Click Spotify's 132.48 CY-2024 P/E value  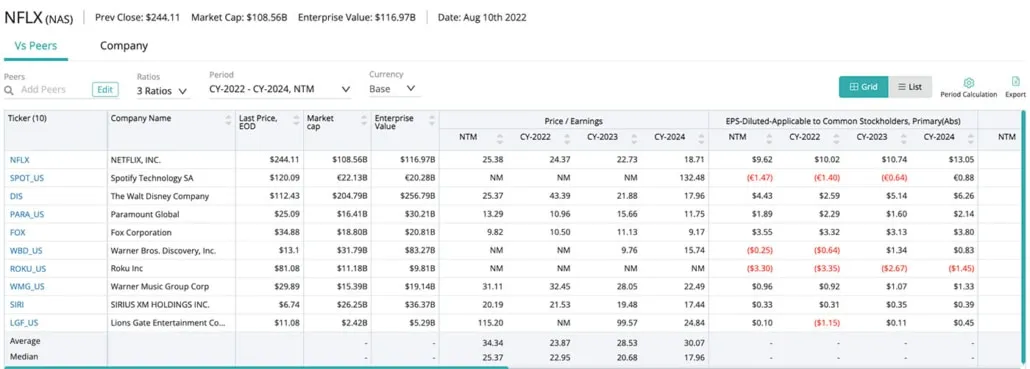(692, 178)
